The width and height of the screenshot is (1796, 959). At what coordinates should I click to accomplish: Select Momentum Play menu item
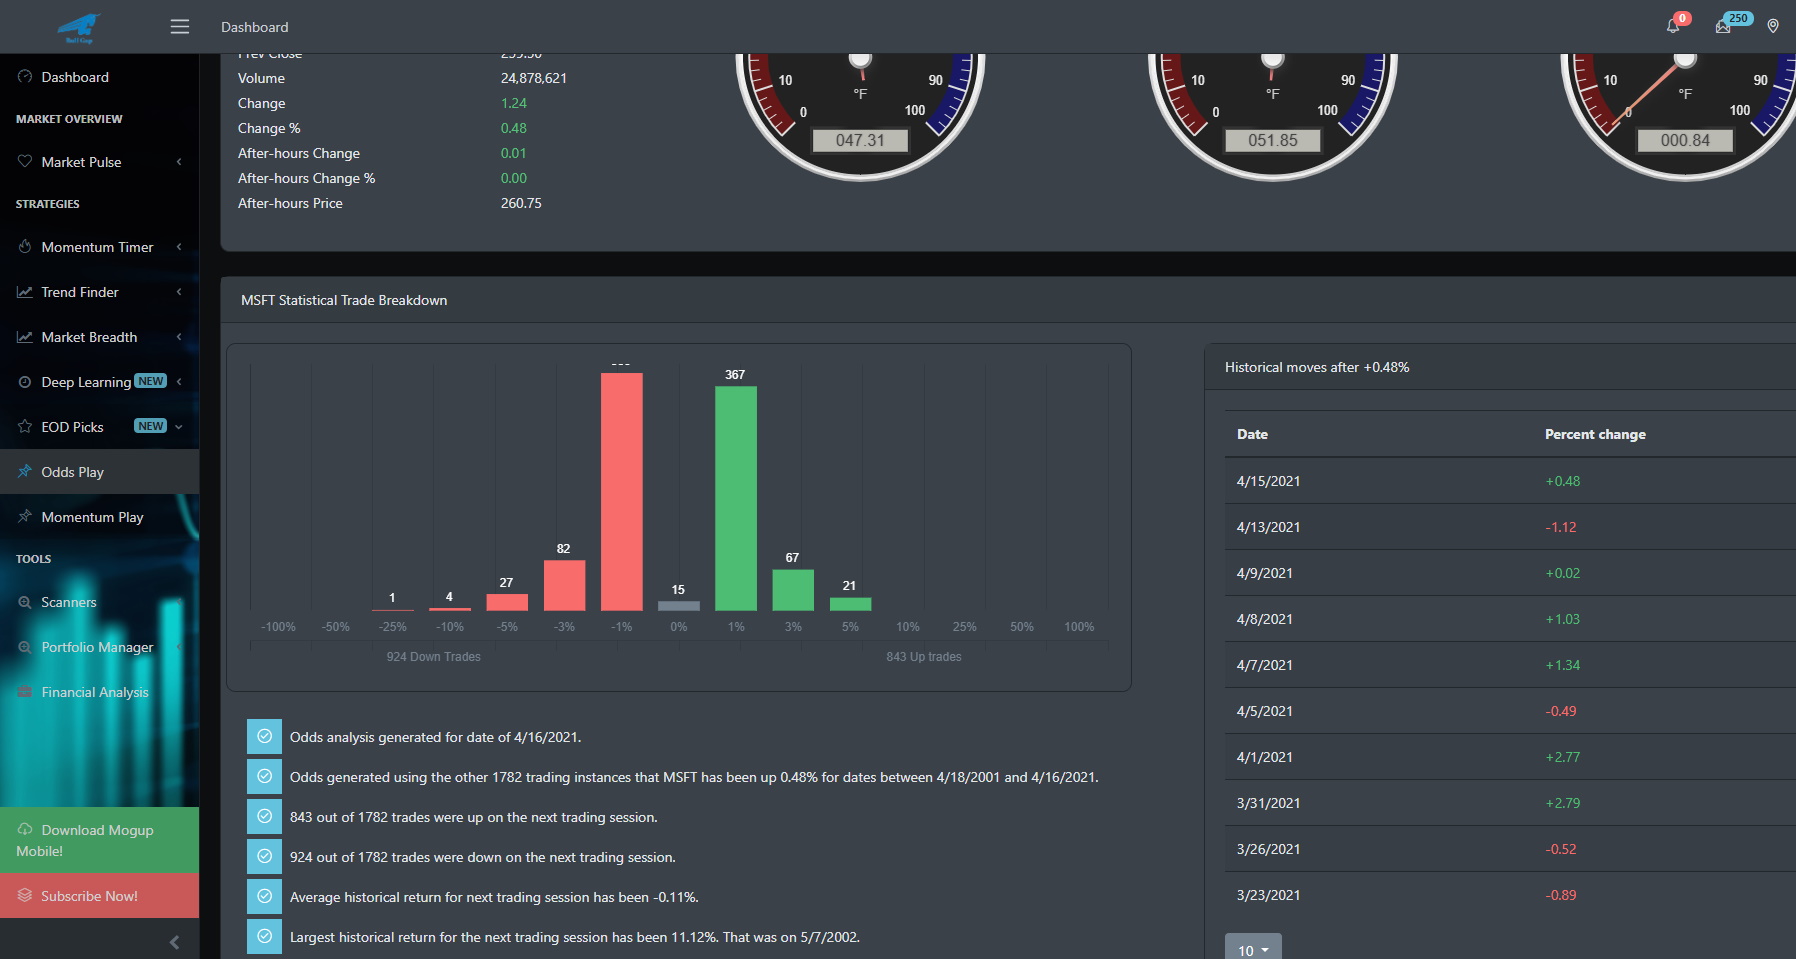coord(99,517)
